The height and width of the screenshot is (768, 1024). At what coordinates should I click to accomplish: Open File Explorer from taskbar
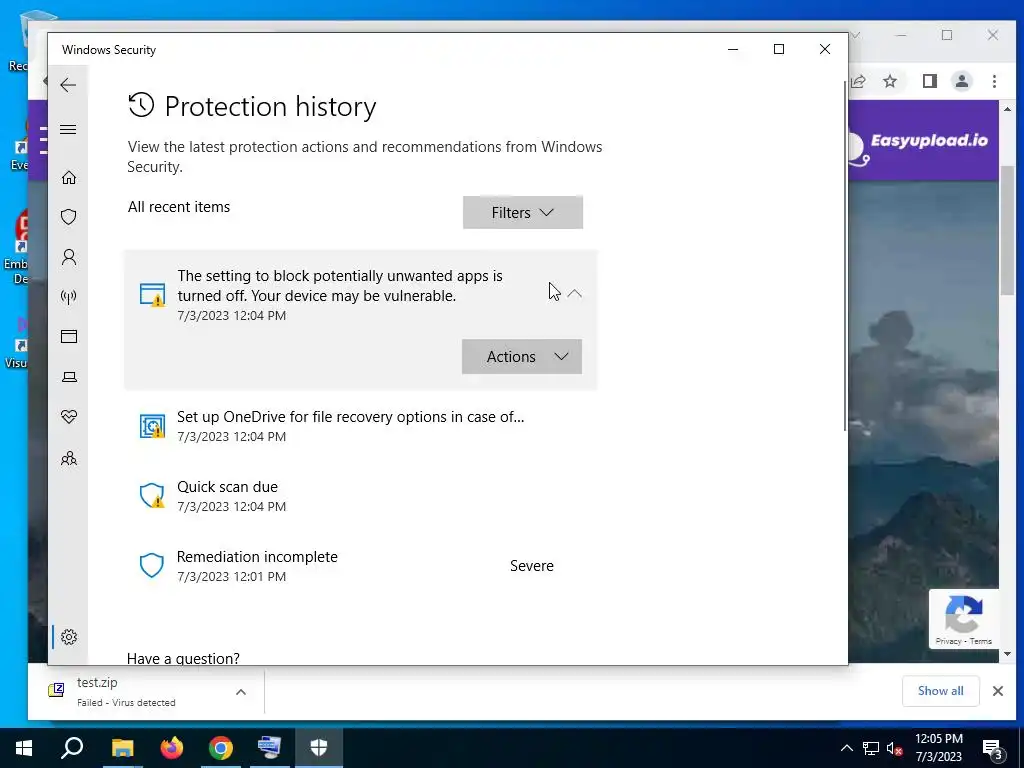(122, 748)
